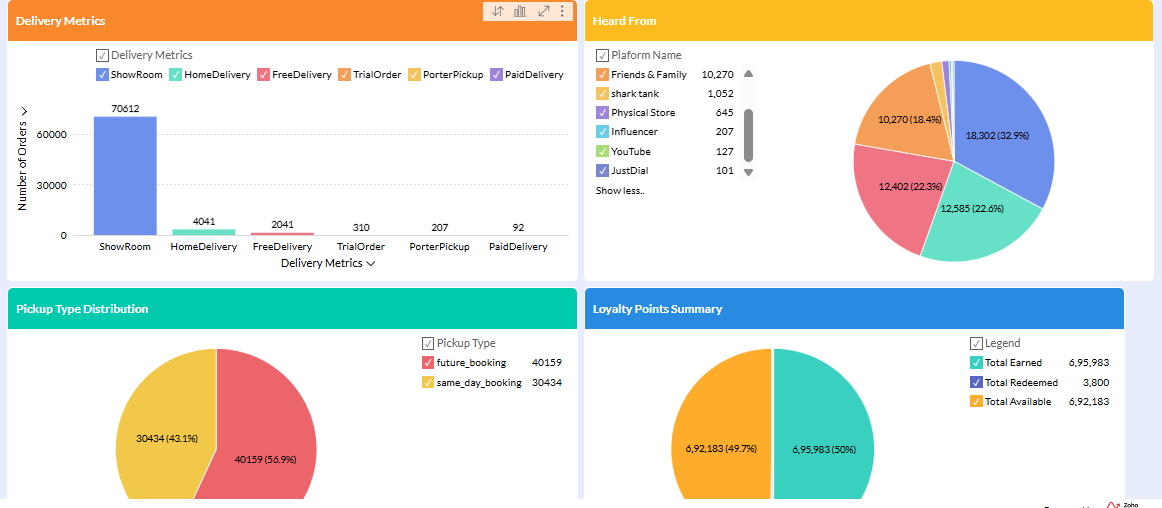Click the Delivery Metrics panel title
This screenshot has height=508, width=1162.
(x=60, y=21)
